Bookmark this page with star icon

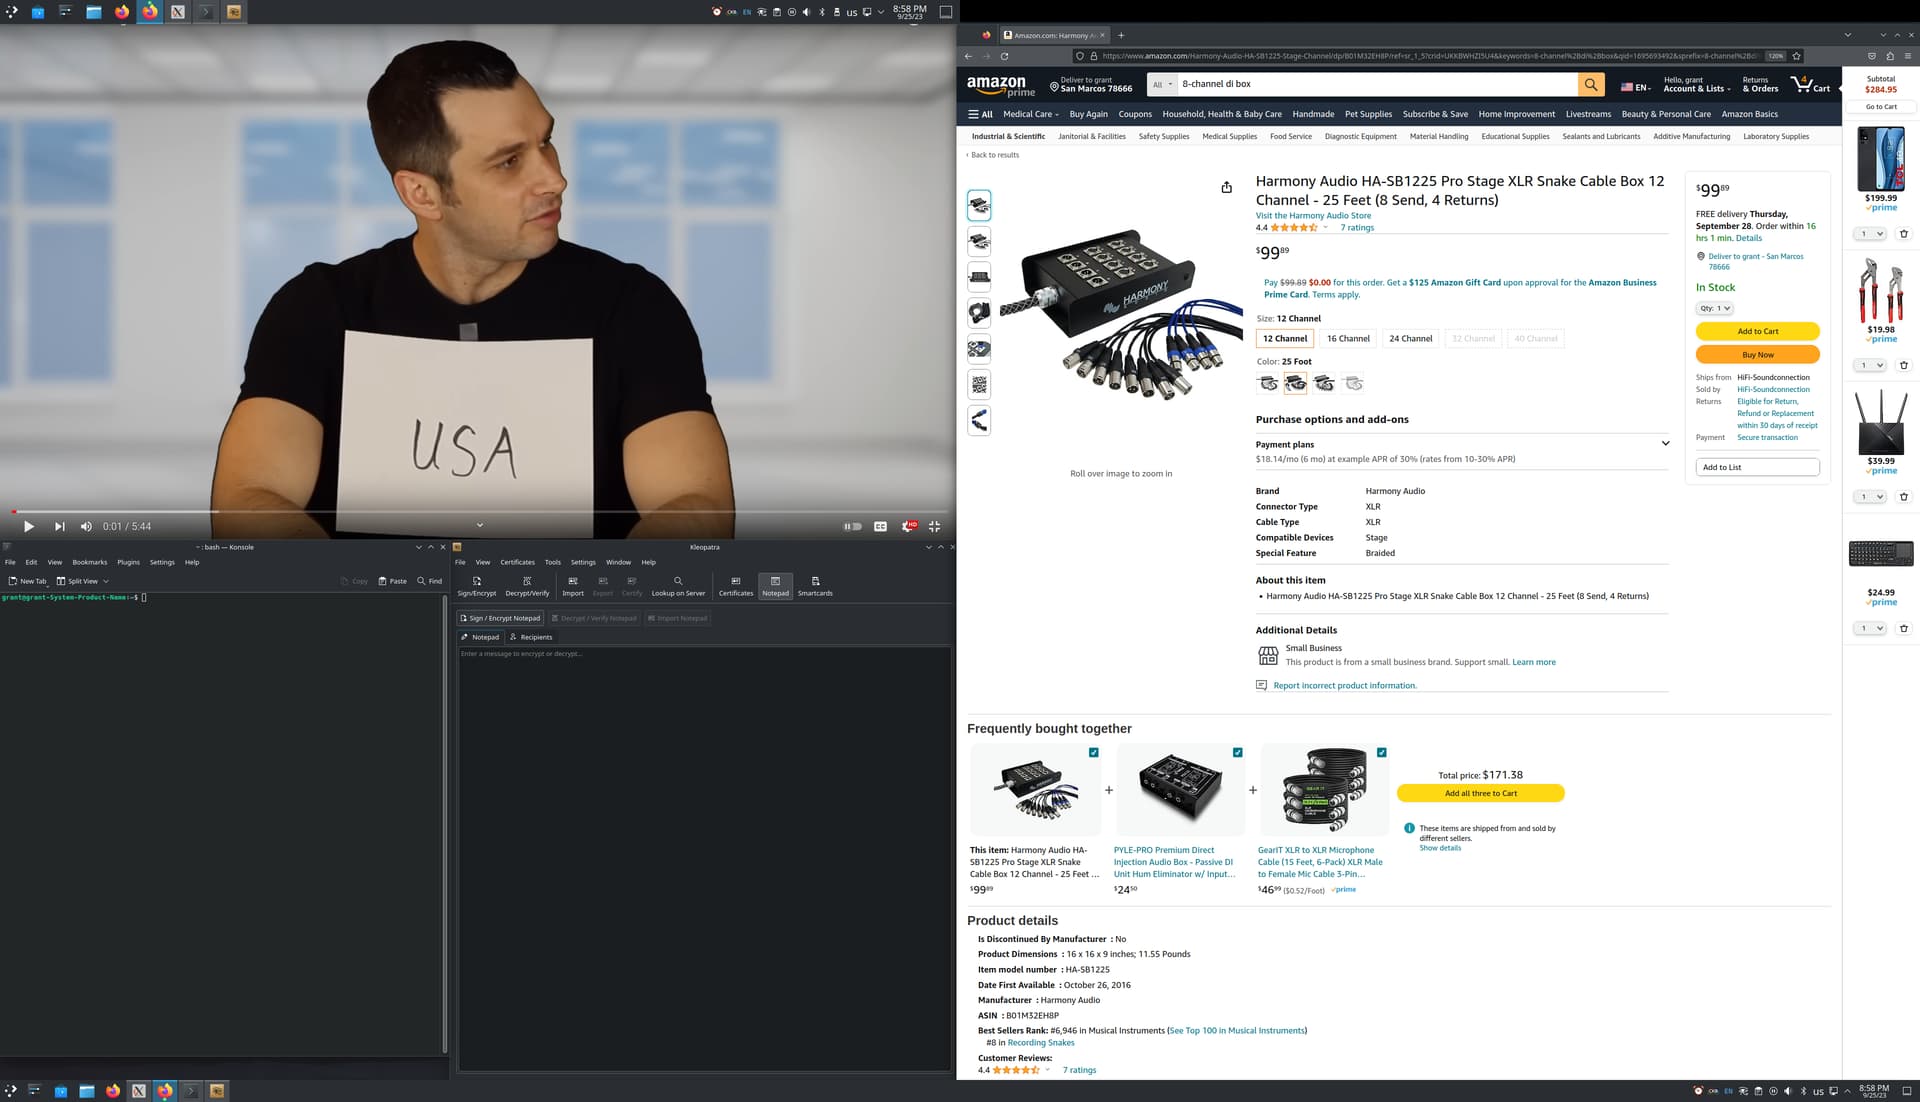pos(1796,56)
